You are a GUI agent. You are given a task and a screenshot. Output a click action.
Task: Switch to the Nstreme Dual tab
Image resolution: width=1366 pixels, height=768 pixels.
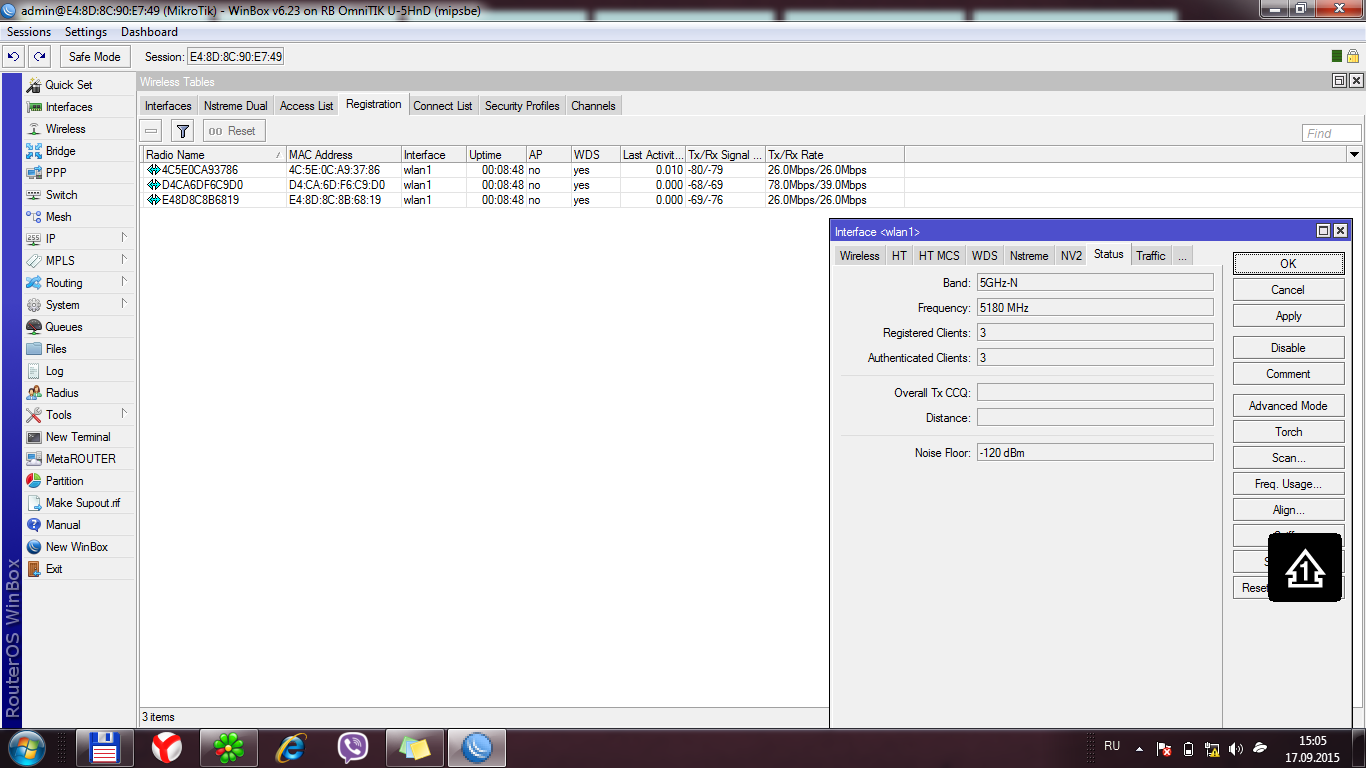[236, 106]
